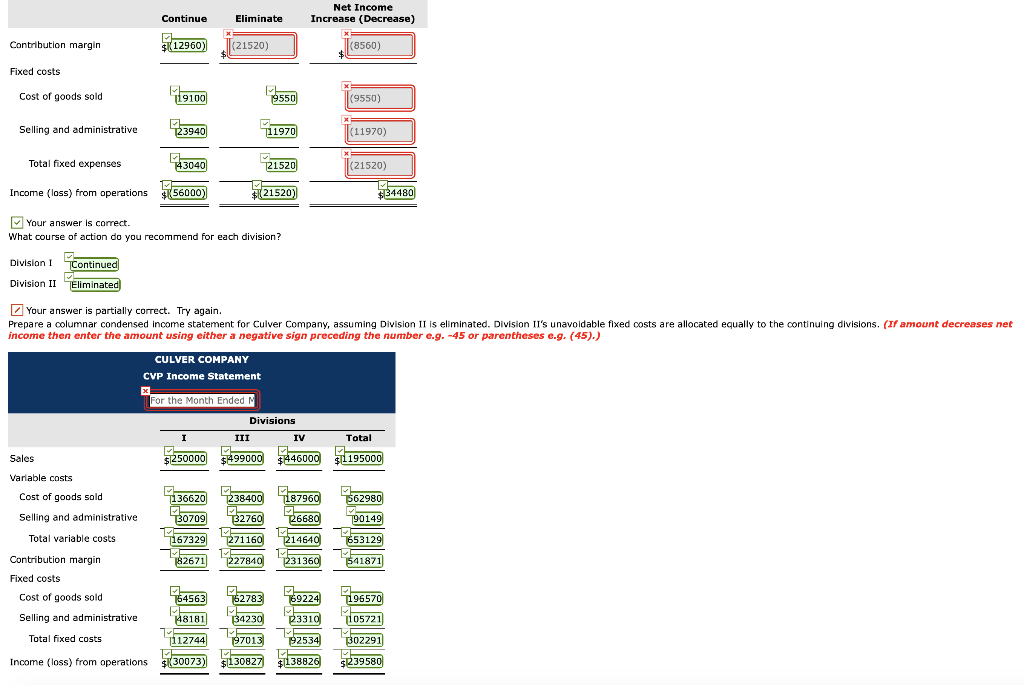
Task: Click the red partially correct icon beside Try again
Action: pos(17,310)
